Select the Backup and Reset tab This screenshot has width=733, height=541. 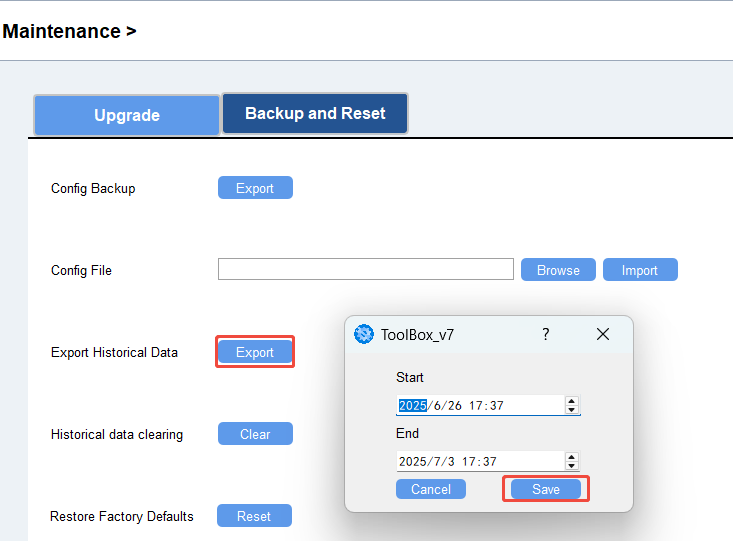[x=315, y=114]
